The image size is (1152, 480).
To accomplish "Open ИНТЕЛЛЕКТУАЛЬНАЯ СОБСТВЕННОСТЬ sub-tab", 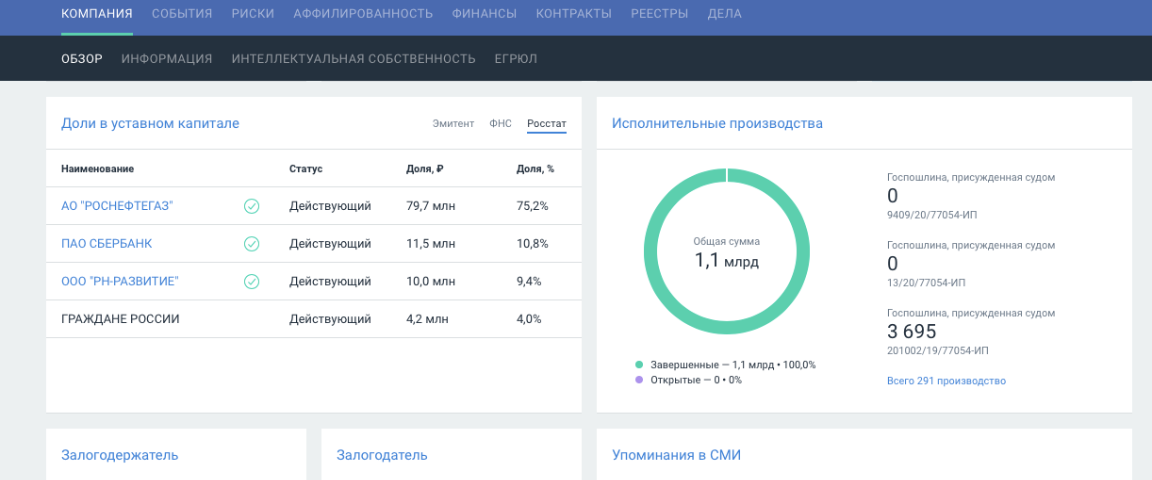I will click(353, 59).
